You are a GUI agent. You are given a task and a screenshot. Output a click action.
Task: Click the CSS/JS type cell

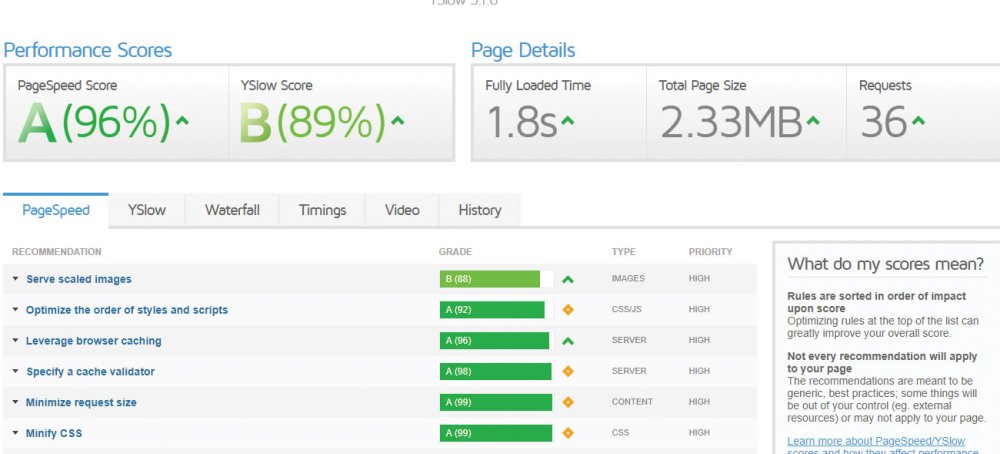(626, 309)
